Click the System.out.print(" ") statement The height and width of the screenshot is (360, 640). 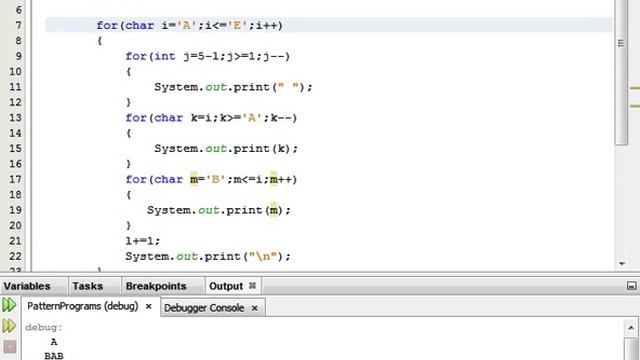point(233,87)
